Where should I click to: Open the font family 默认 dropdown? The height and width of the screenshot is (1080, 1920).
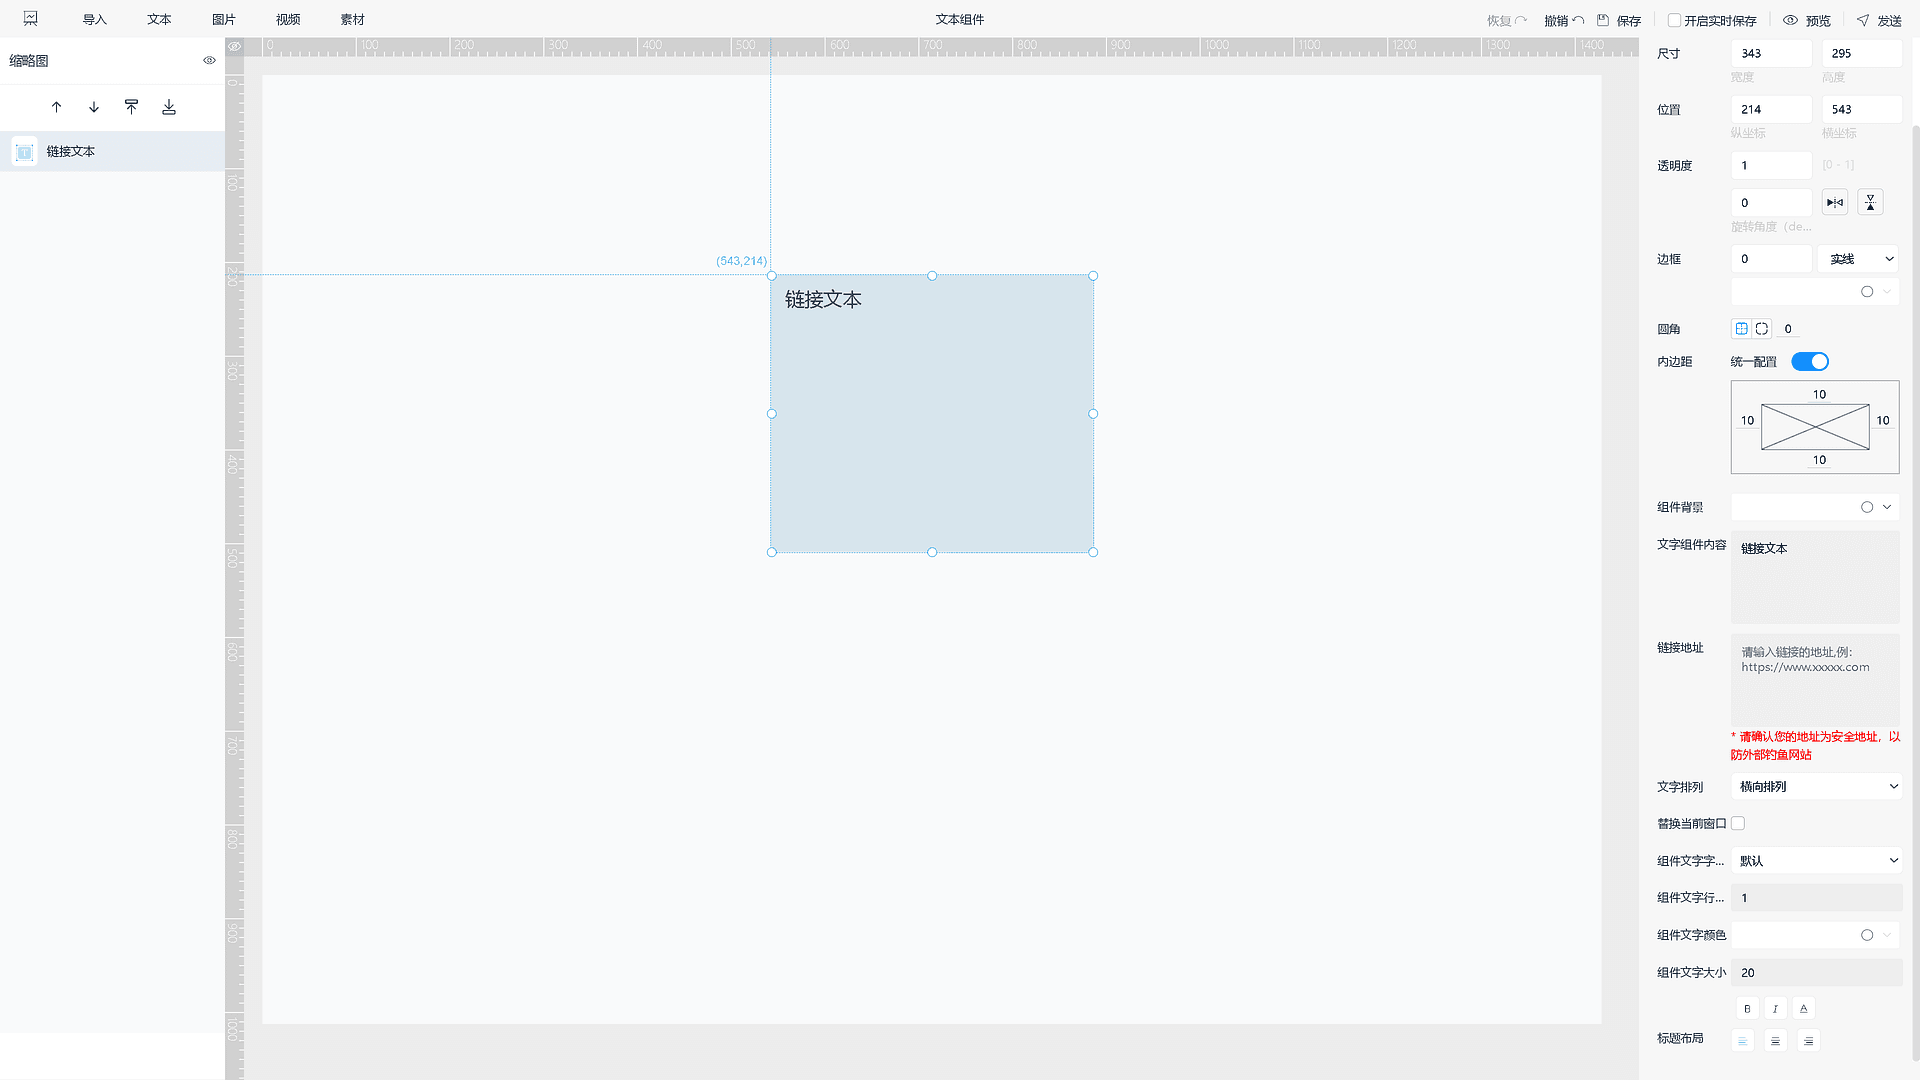tap(1817, 861)
